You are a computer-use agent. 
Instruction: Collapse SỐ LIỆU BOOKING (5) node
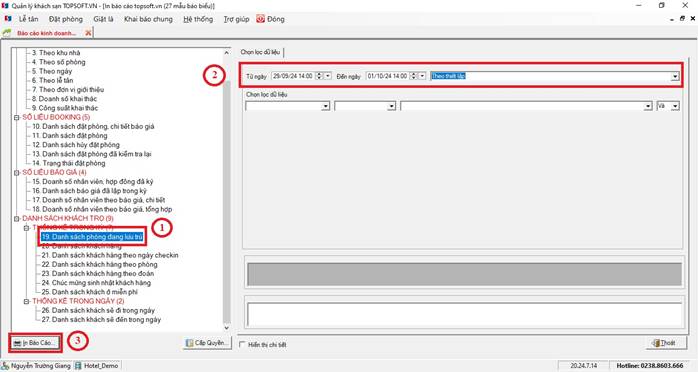tap(16, 117)
